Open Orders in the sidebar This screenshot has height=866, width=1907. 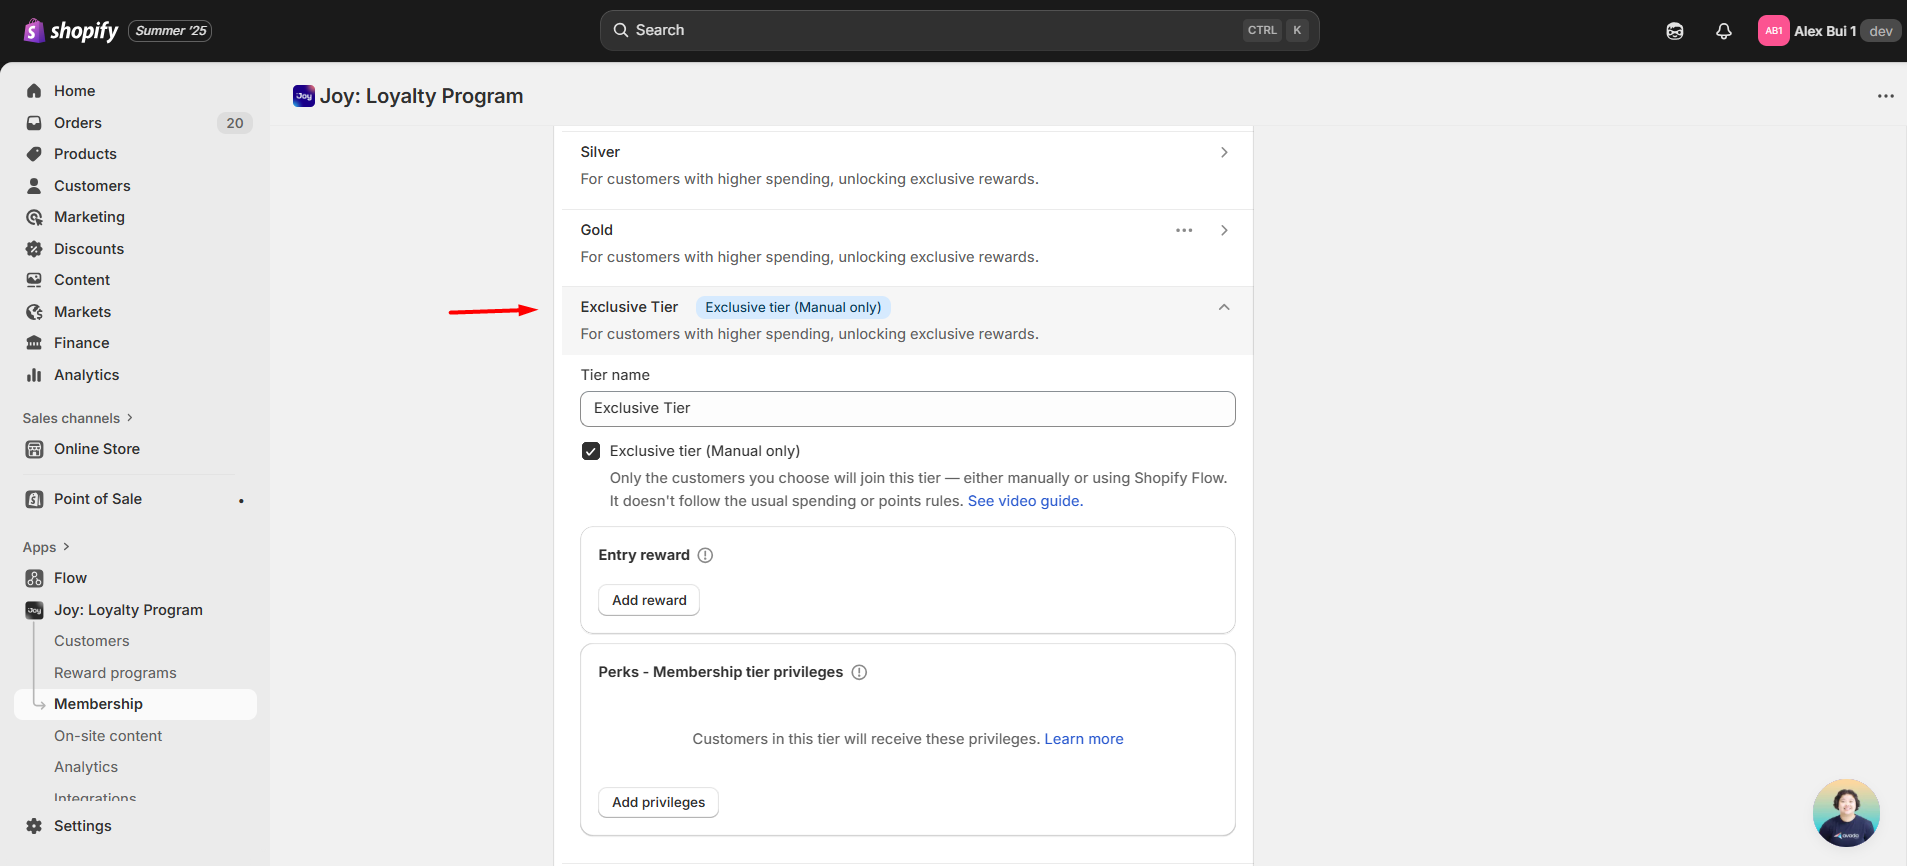click(78, 123)
